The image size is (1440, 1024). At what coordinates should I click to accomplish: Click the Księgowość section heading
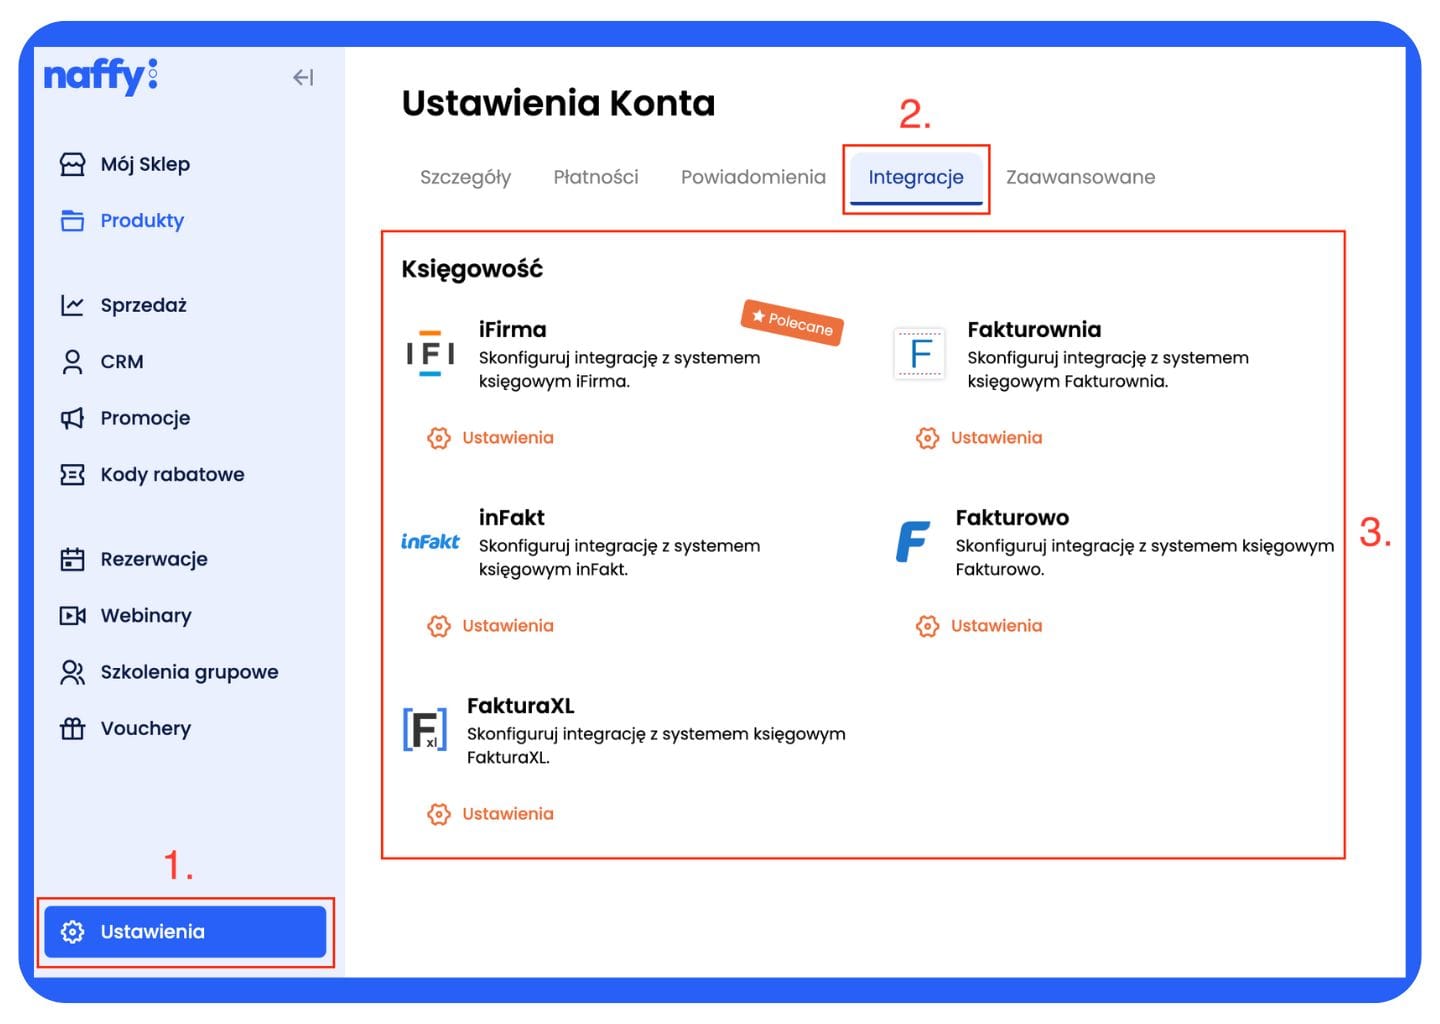(x=472, y=268)
